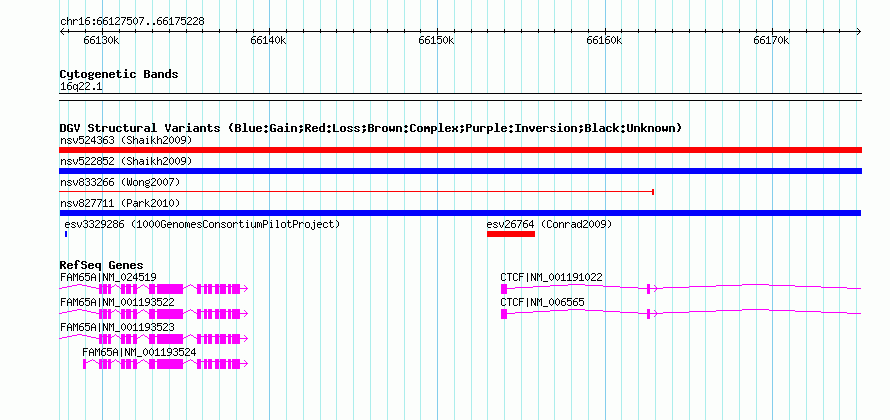Click the 66160k ruler tick label
Image resolution: width=890 pixels, height=420 pixels.
pos(604,41)
